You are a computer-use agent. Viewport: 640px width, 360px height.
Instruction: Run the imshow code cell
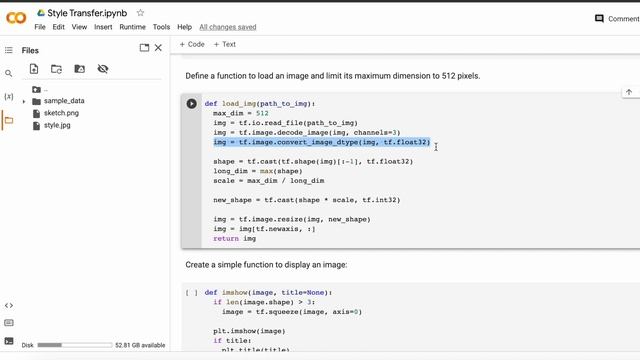[x=191, y=293]
